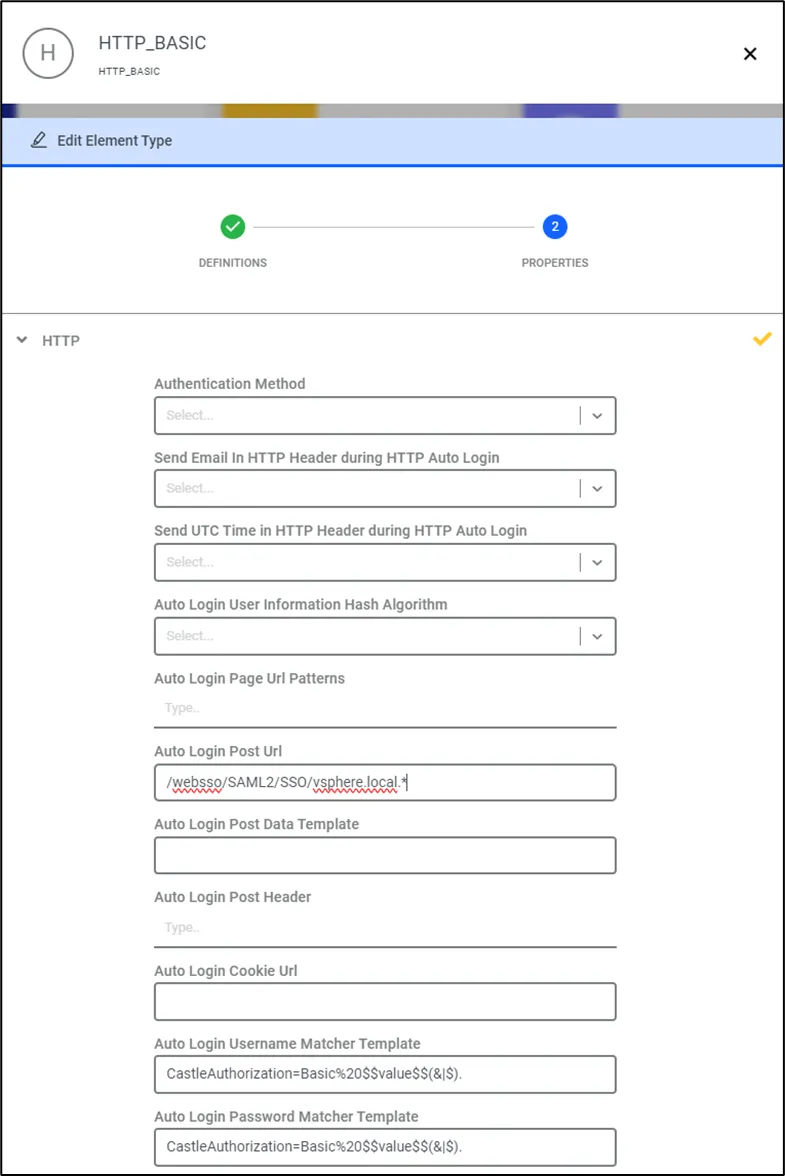The height and width of the screenshot is (1176, 785).
Task: Click Send Email In HTTP Header arrow
Action: tap(597, 488)
